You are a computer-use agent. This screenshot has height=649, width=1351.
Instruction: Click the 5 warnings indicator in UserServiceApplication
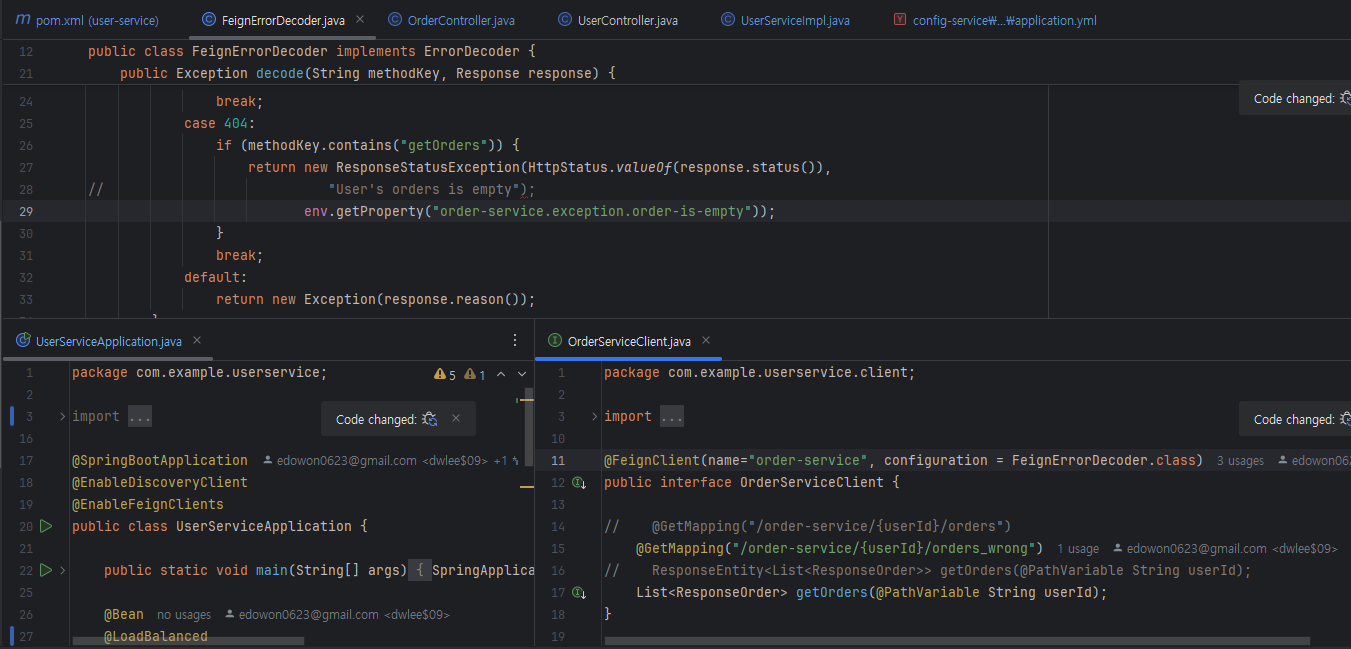pyautogui.click(x=445, y=375)
